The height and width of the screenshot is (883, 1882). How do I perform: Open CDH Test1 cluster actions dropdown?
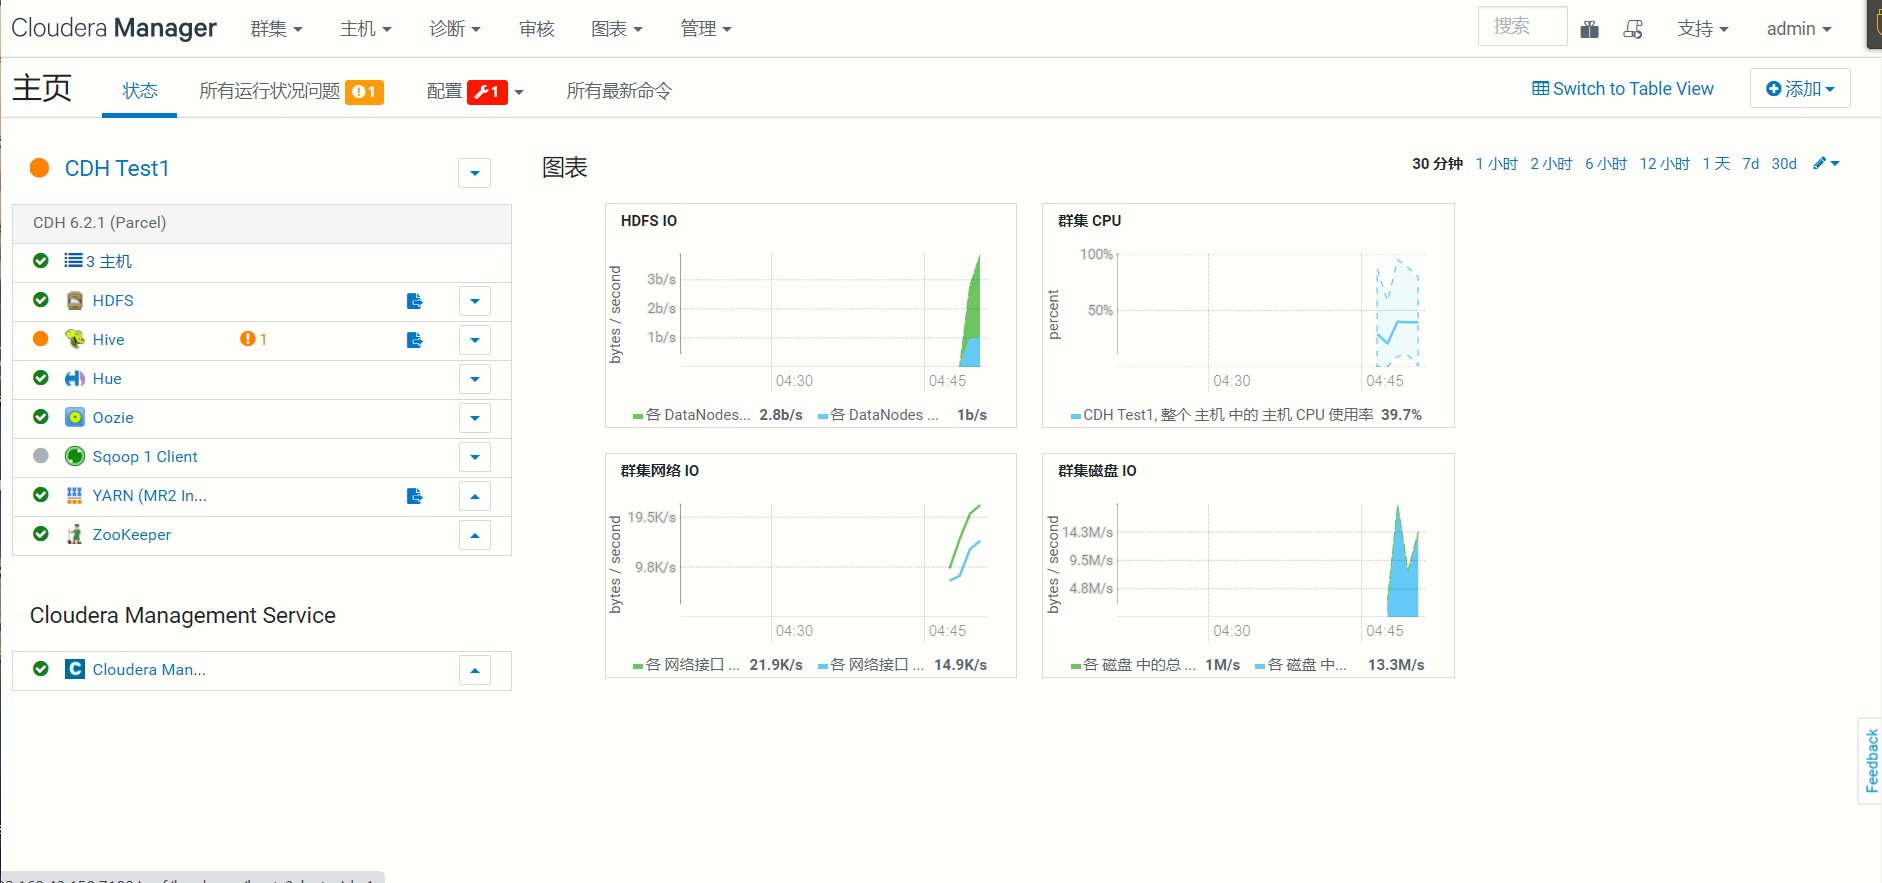click(475, 173)
